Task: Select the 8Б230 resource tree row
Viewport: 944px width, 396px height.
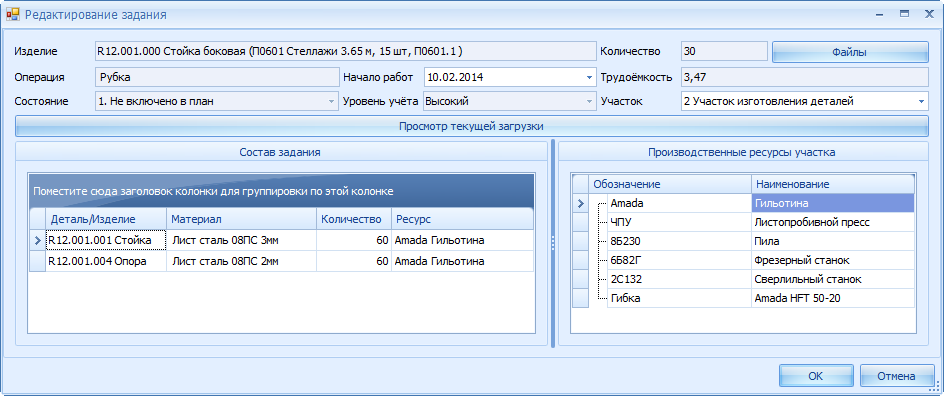Action: click(679, 241)
